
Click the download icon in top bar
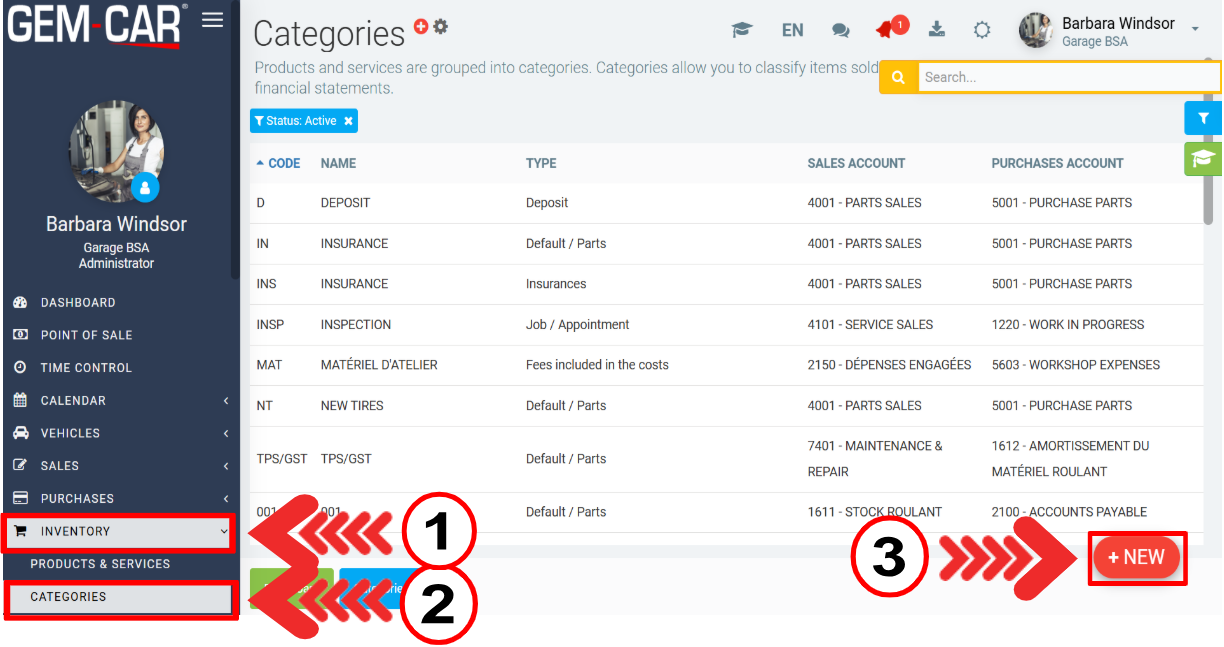[x=936, y=29]
